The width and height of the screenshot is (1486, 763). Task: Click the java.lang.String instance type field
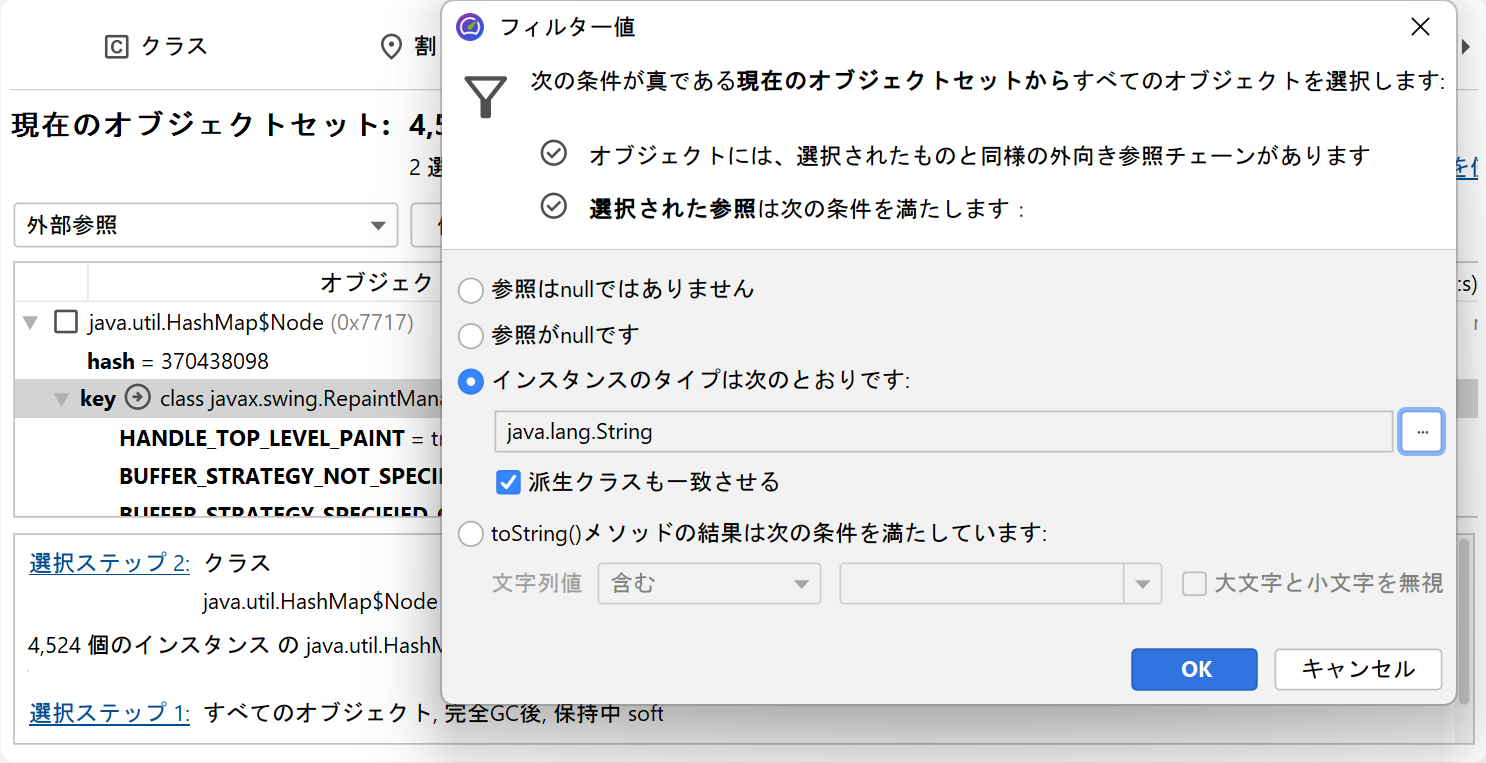(x=943, y=432)
